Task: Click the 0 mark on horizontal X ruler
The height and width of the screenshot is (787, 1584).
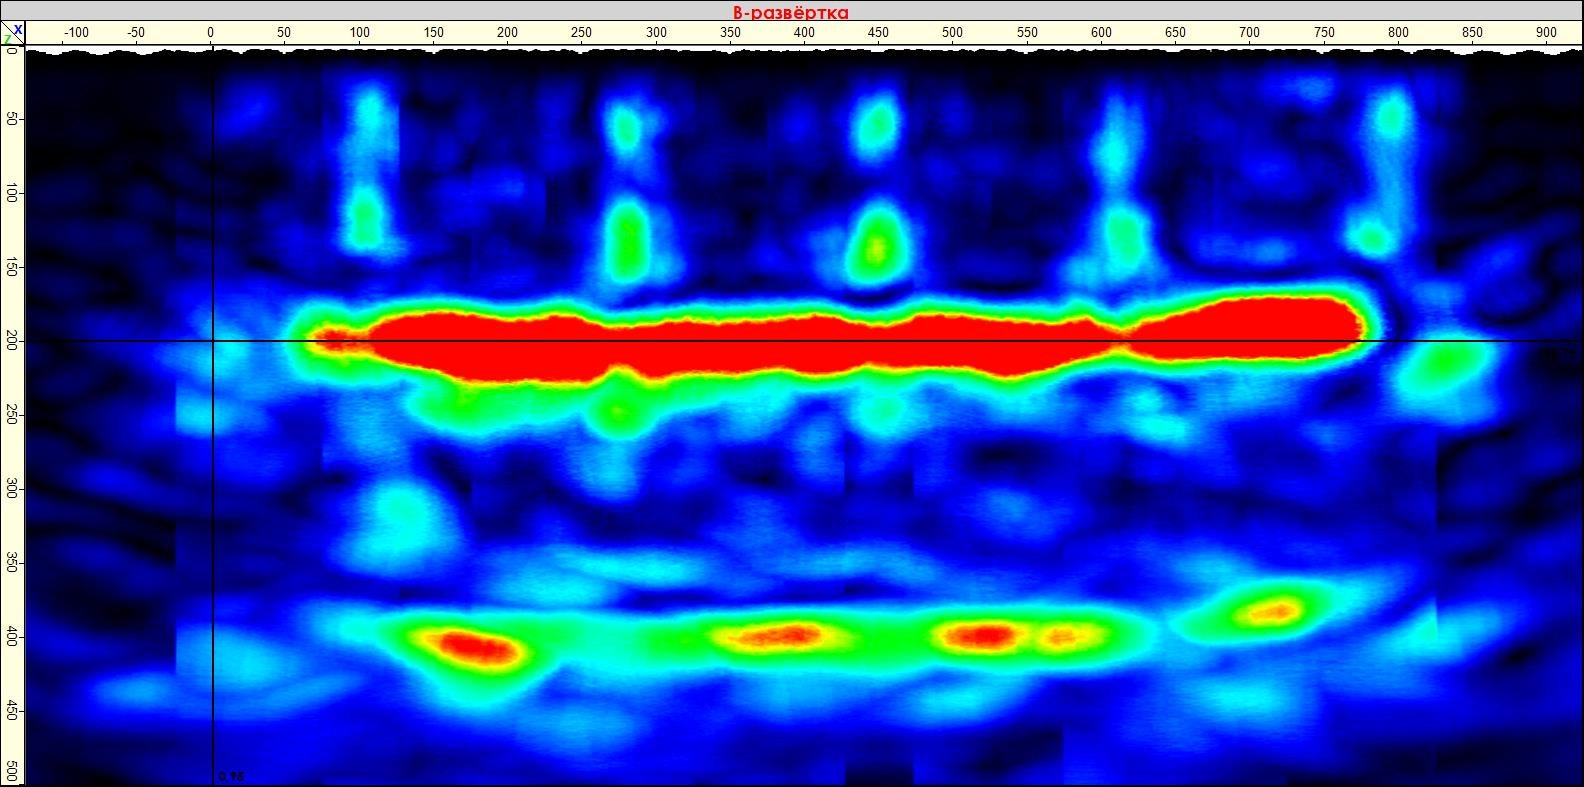Action: [211, 33]
